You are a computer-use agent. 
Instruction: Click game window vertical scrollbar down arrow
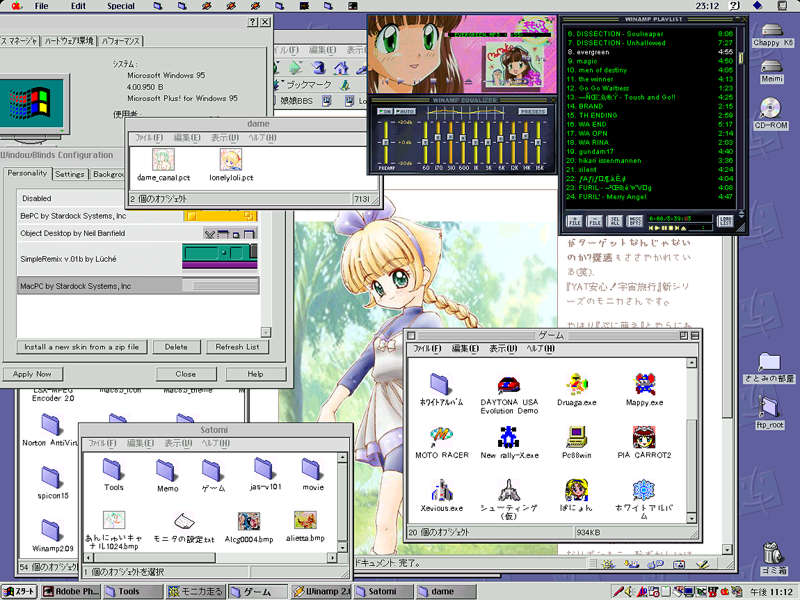691,518
